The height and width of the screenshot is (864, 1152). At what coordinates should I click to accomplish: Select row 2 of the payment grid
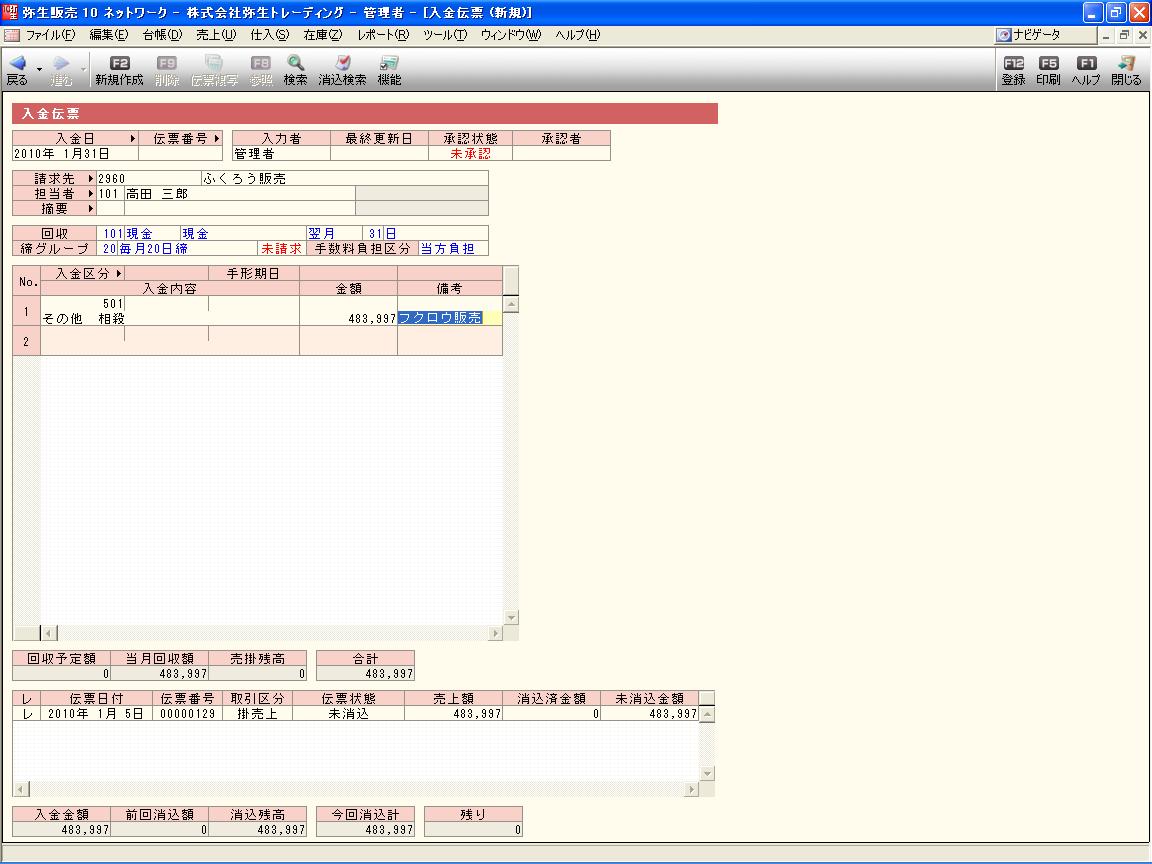[26, 341]
